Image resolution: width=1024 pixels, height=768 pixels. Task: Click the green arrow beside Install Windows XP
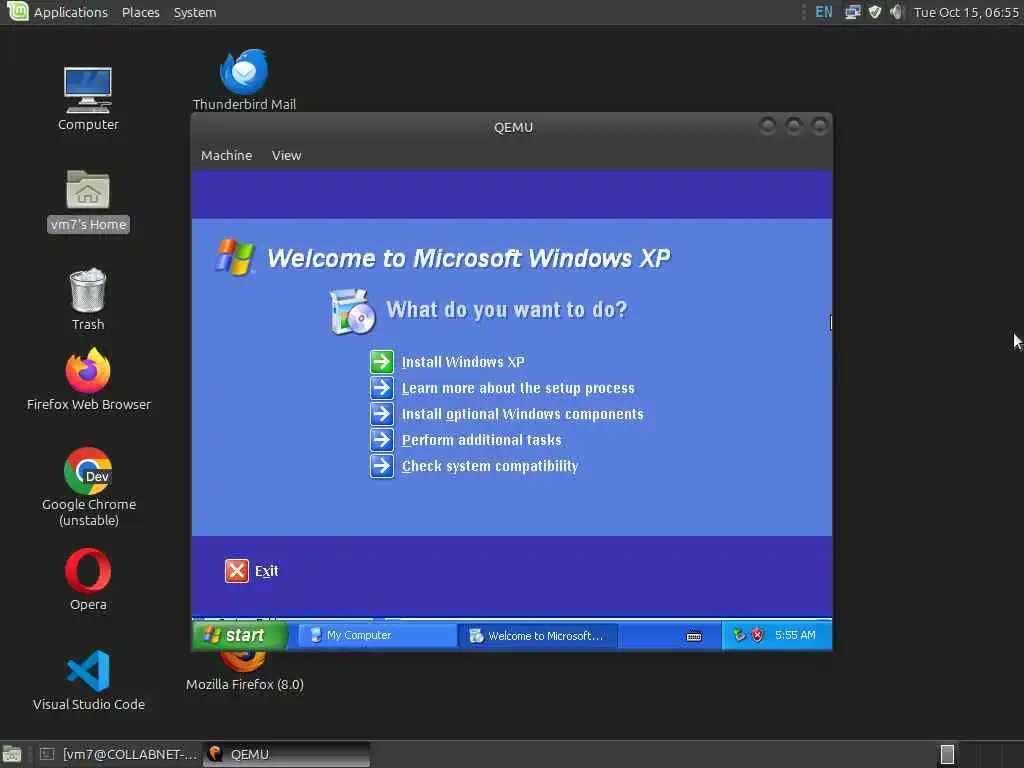pos(382,362)
